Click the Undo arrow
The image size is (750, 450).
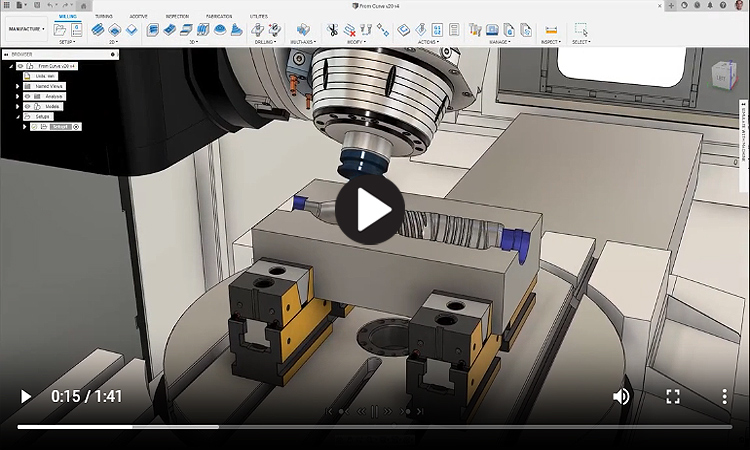point(51,5)
